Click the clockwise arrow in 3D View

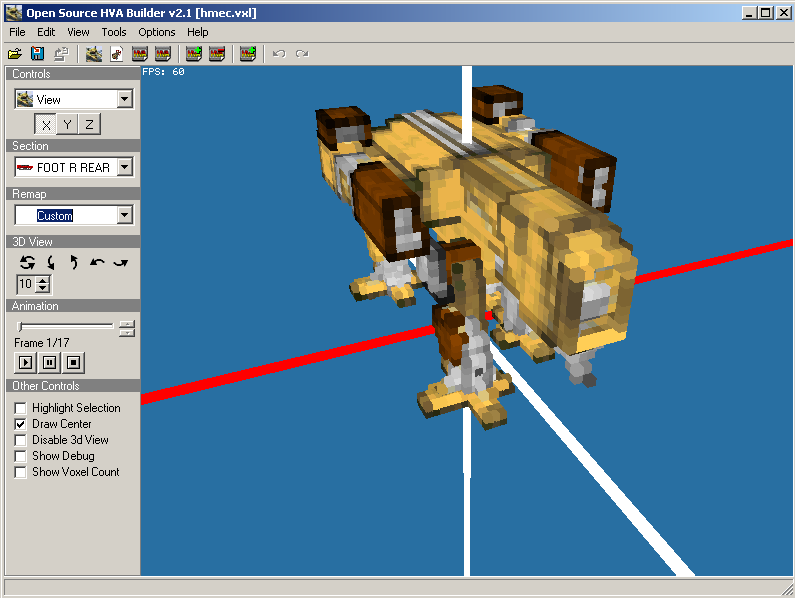[121, 262]
